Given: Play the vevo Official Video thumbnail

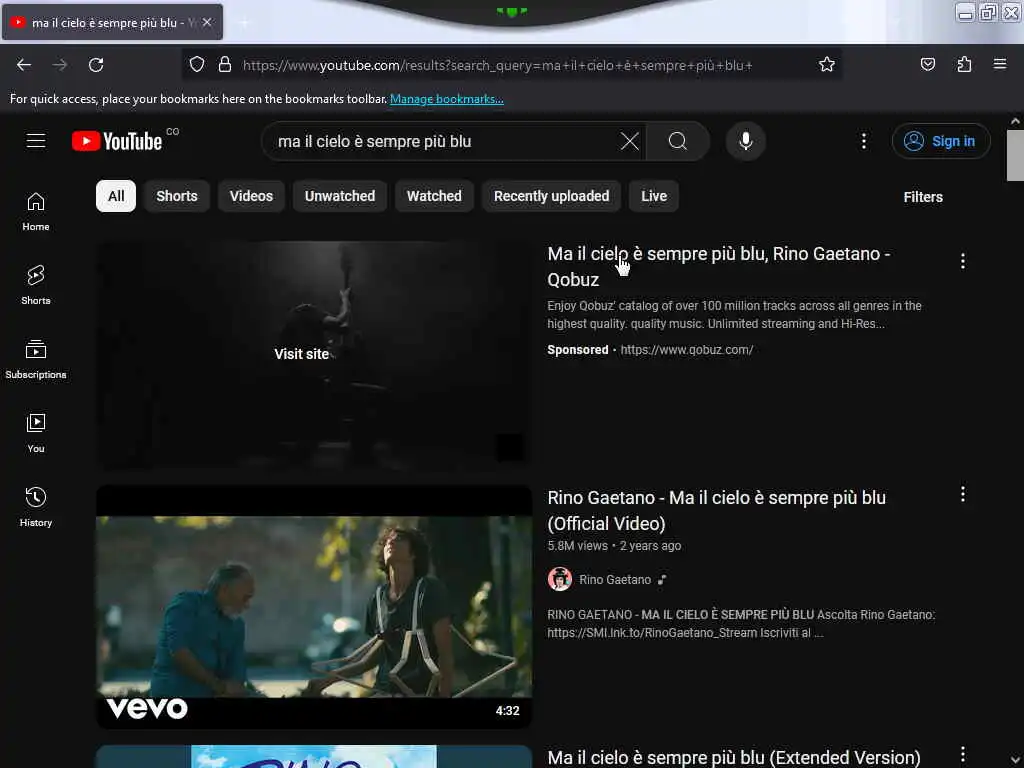Looking at the screenshot, I should pos(314,607).
